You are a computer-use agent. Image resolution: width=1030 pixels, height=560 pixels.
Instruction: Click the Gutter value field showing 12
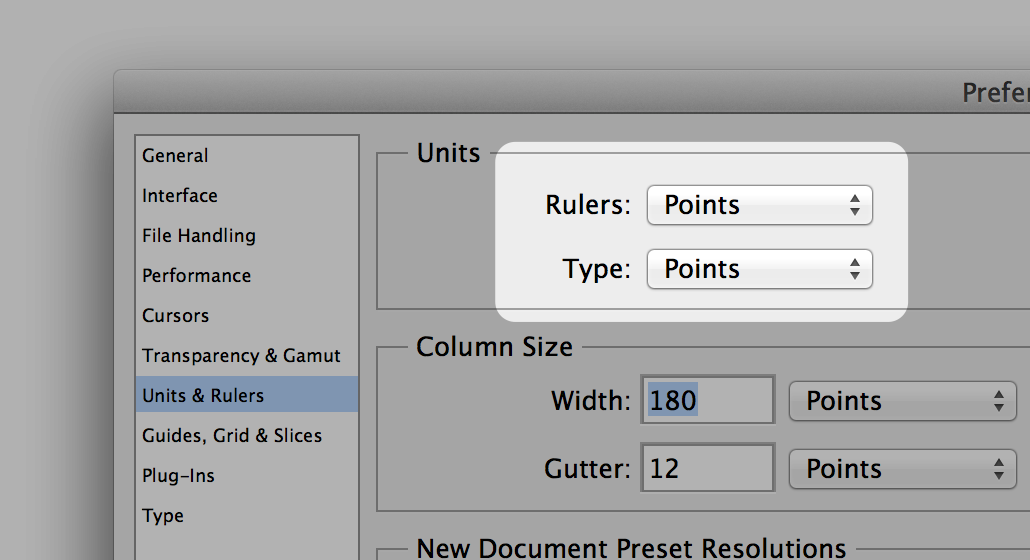pos(708,469)
